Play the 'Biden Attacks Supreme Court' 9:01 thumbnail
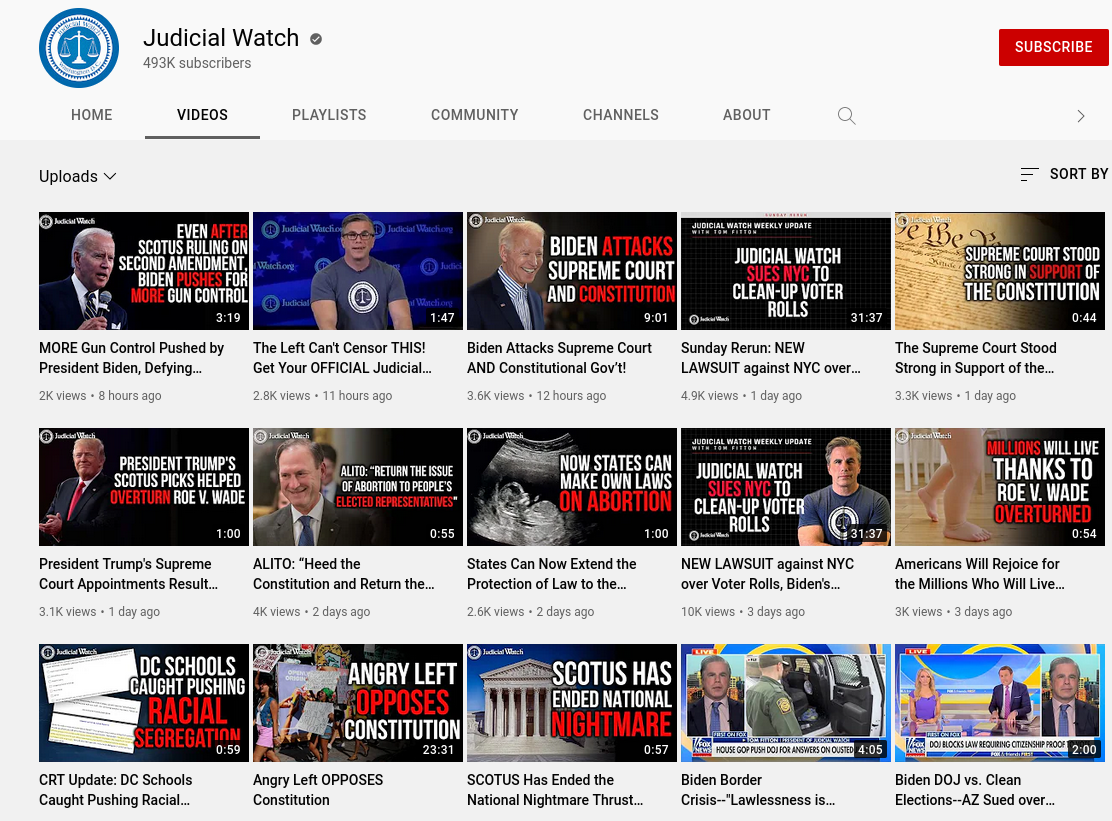This screenshot has width=1112, height=821. (572, 271)
